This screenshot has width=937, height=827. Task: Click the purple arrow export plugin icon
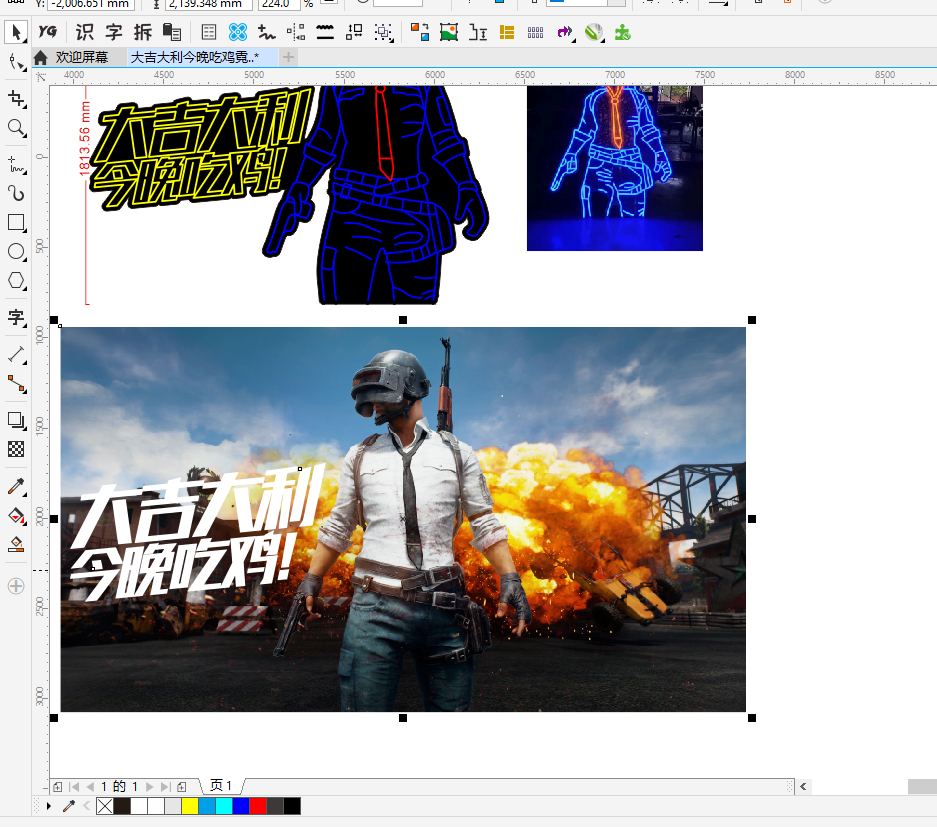click(x=565, y=32)
